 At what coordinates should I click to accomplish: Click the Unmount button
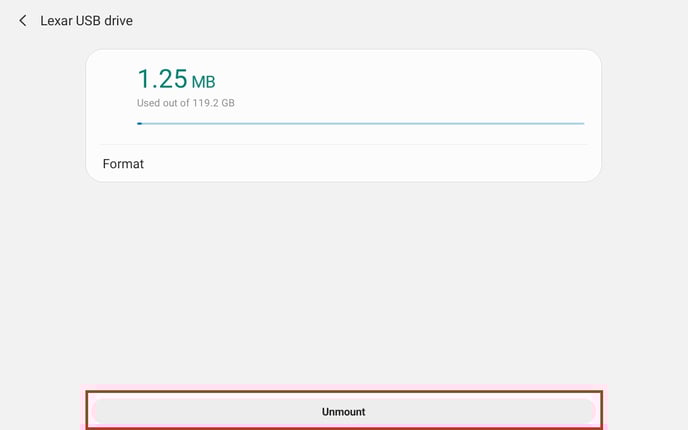coord(343,411)
